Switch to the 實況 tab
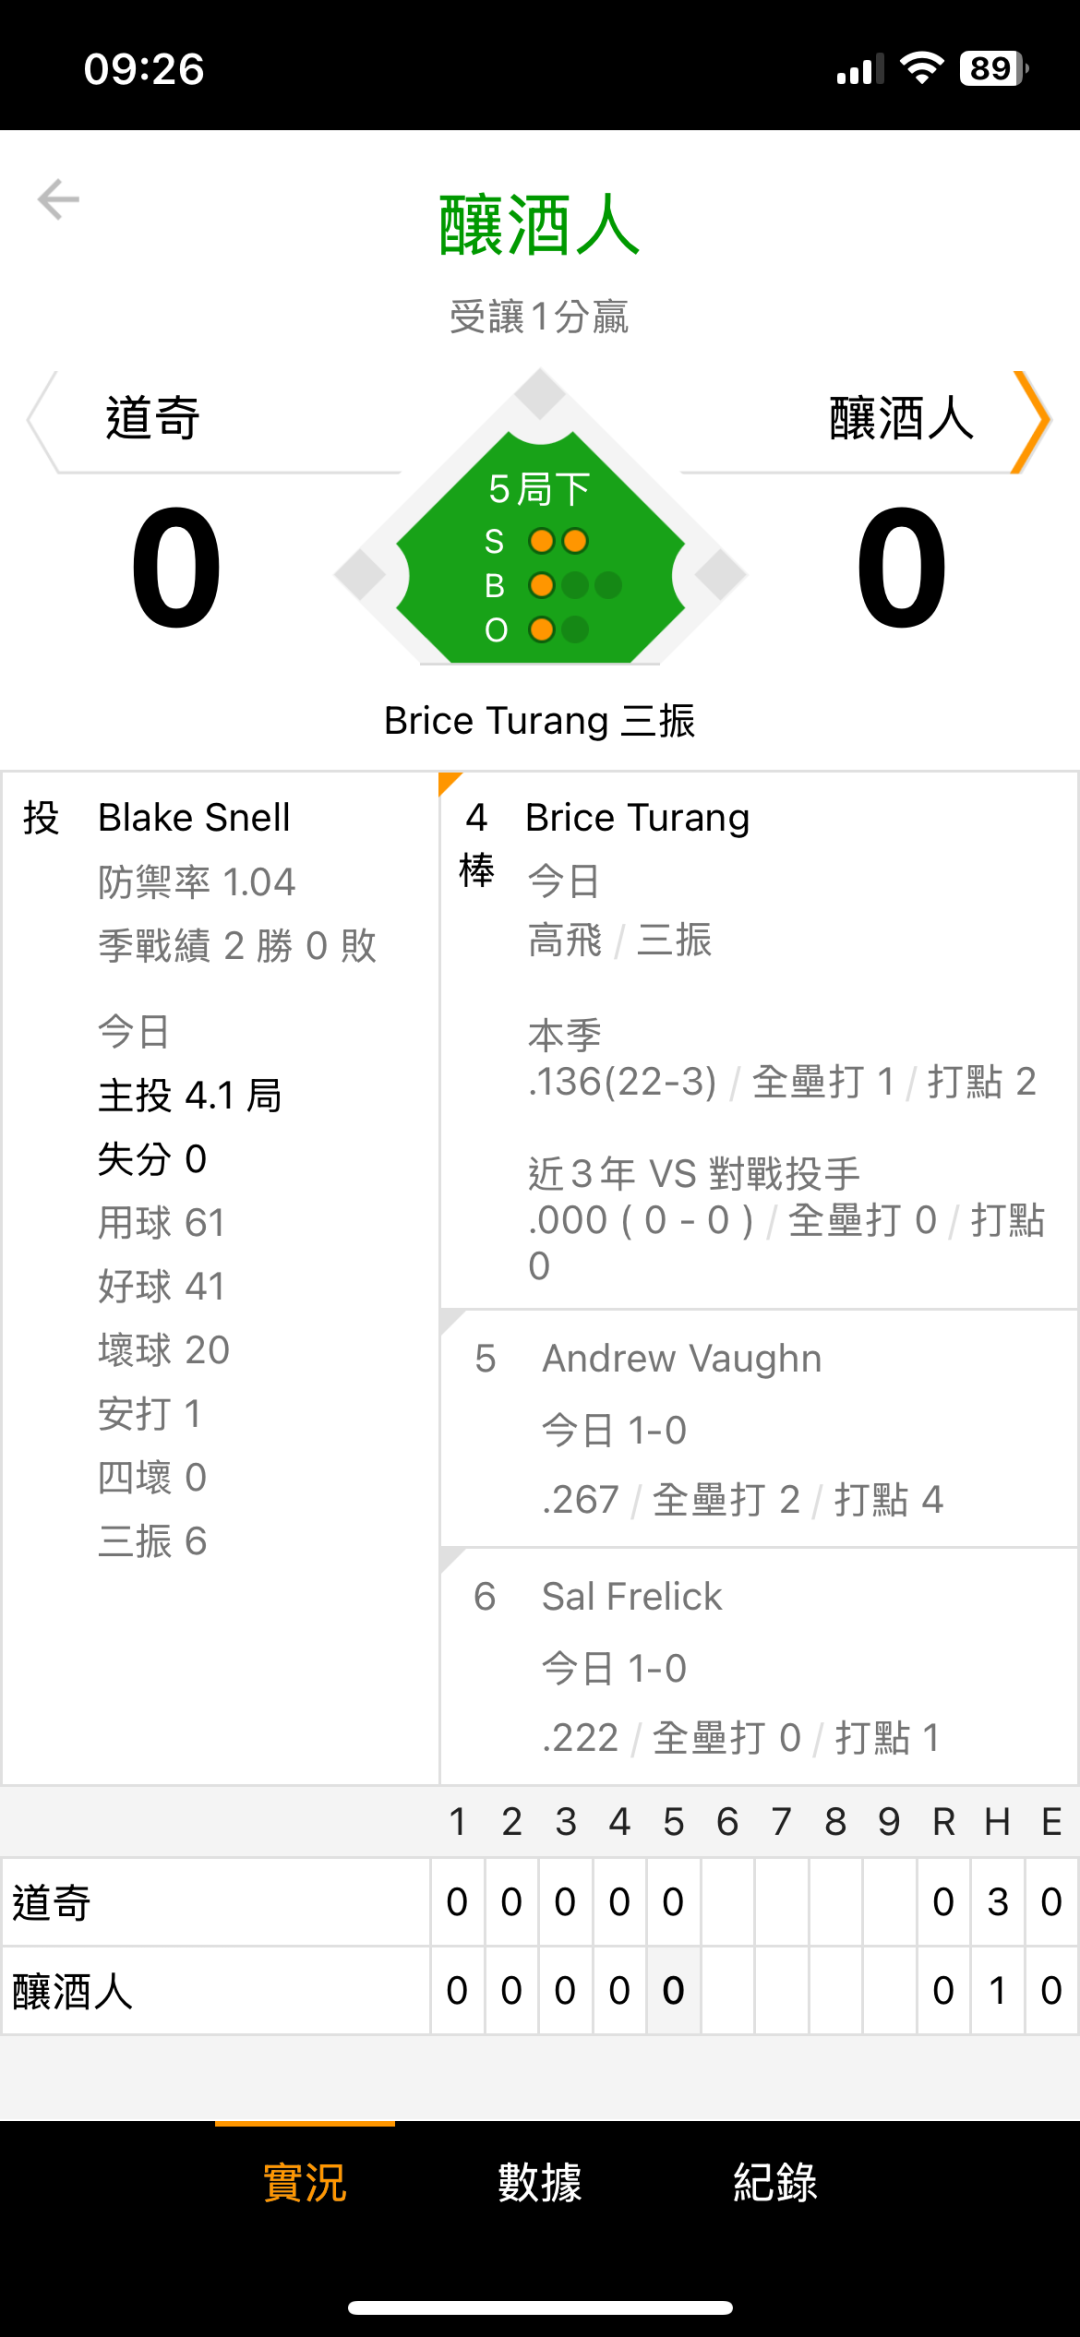The width and height of the screenshot is (1080, 2337). click(305, 2182)
